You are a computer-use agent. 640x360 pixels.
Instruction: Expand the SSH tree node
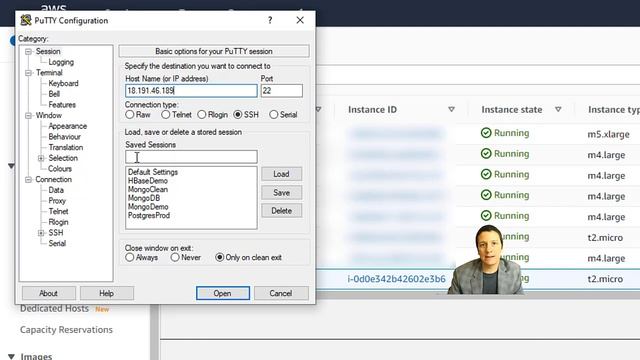(41, 233)
